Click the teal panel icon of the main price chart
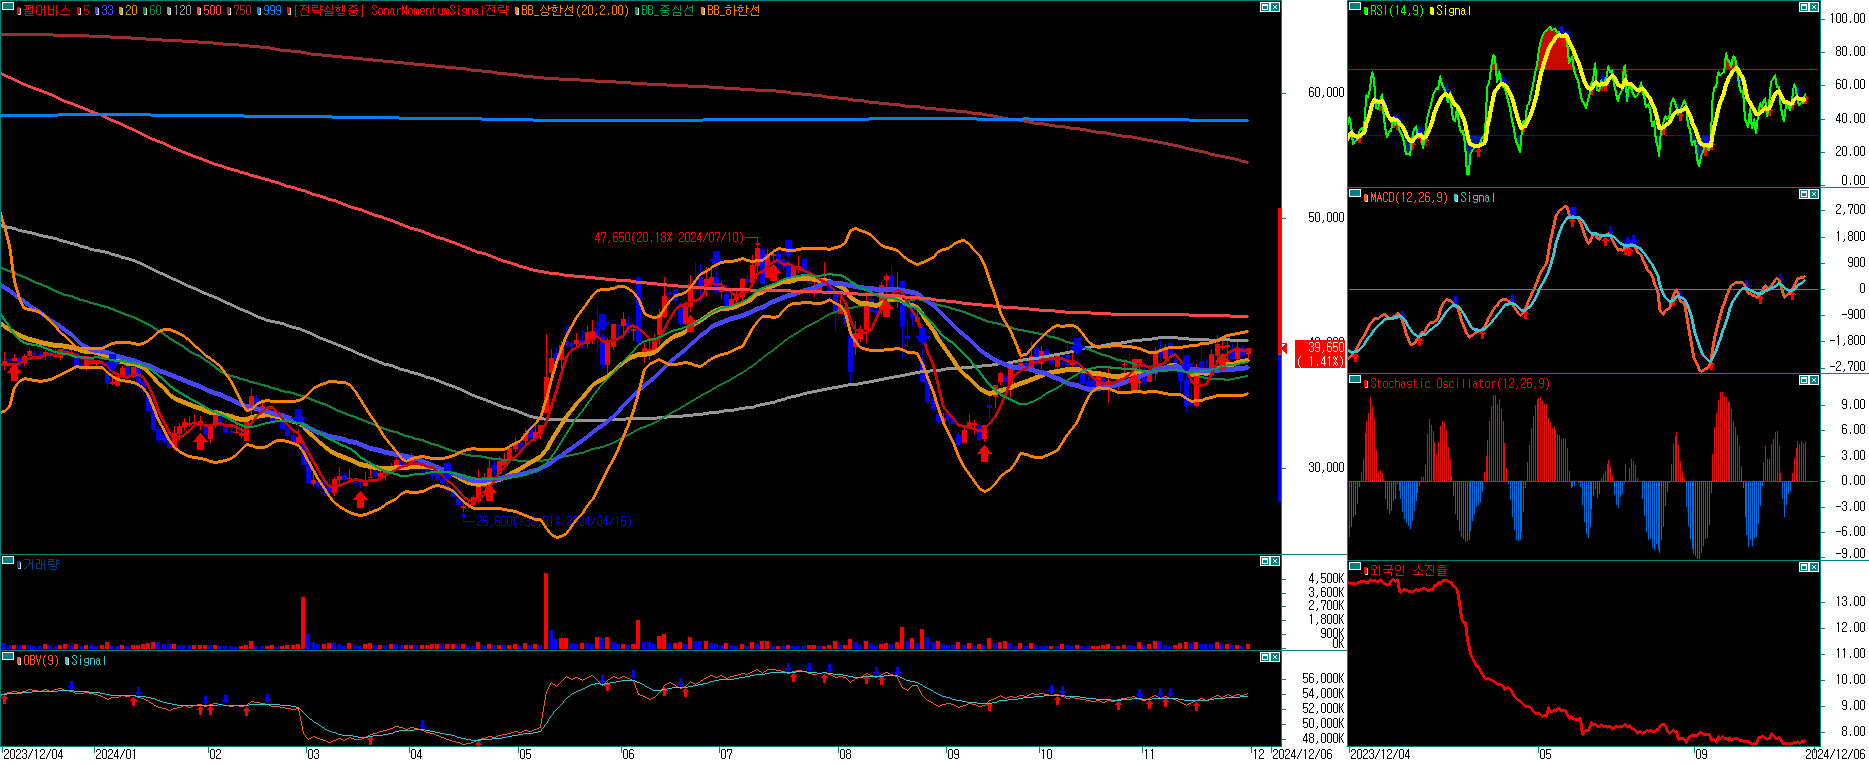1869x764 pixels. pos(7,7)
